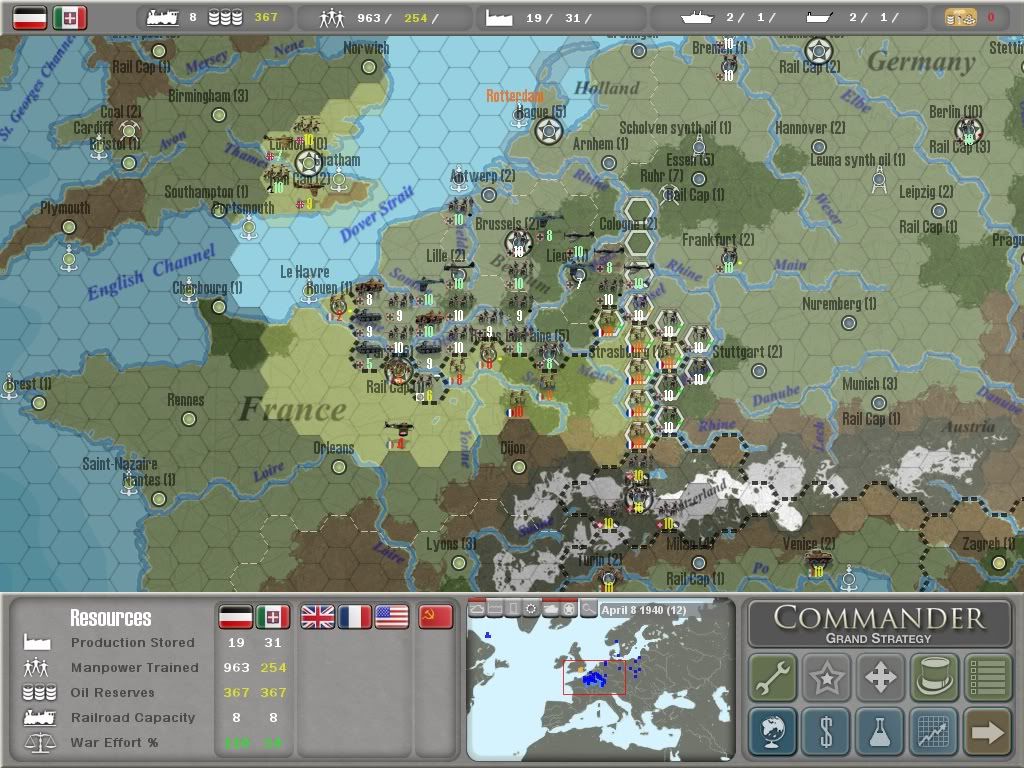Click the end turn arrow button
The height and width of the screenshot is (768, 1024).
988,731
